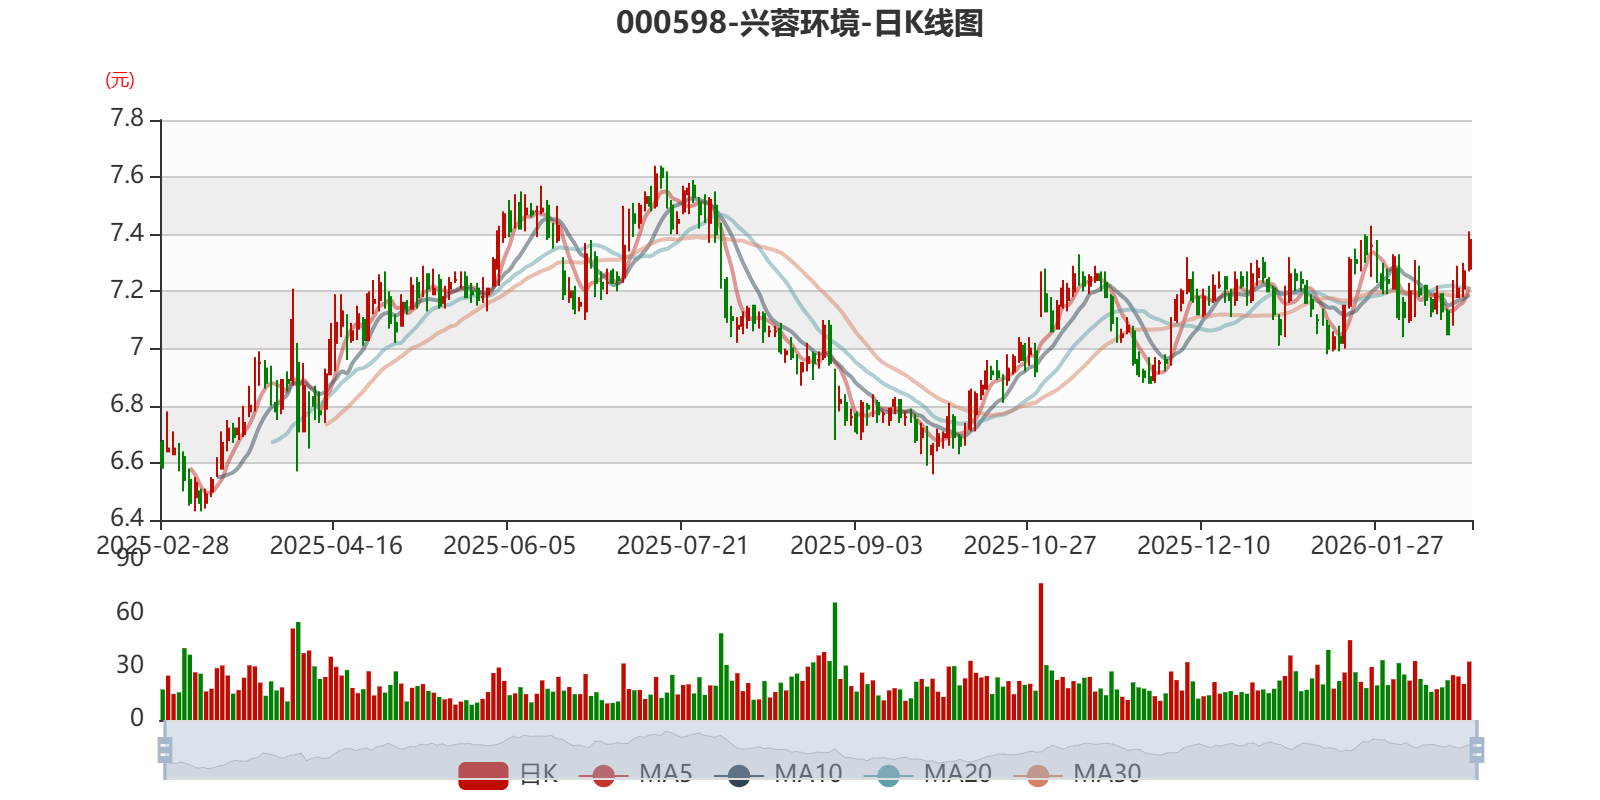Click the 60 volume axis label
Viewport: 1600px width, 800px height.
pyautogui.click(x=130, y=612)
